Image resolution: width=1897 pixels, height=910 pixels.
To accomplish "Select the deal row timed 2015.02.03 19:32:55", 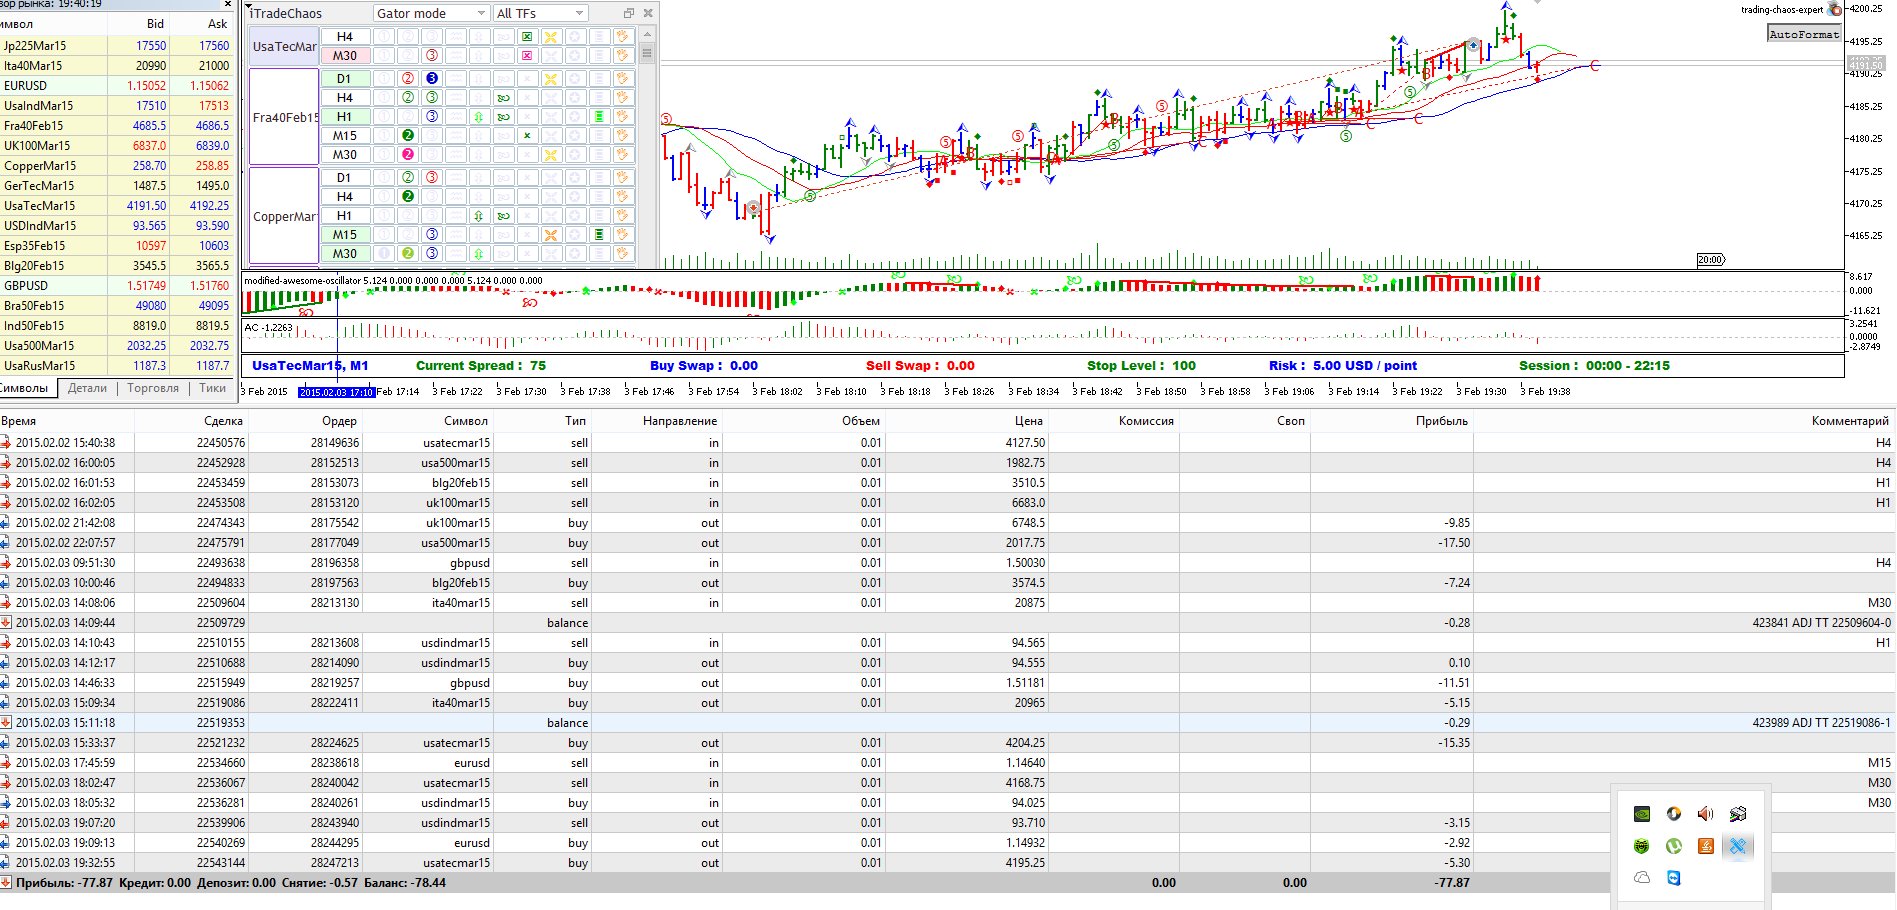I will (x=948, y=863).
